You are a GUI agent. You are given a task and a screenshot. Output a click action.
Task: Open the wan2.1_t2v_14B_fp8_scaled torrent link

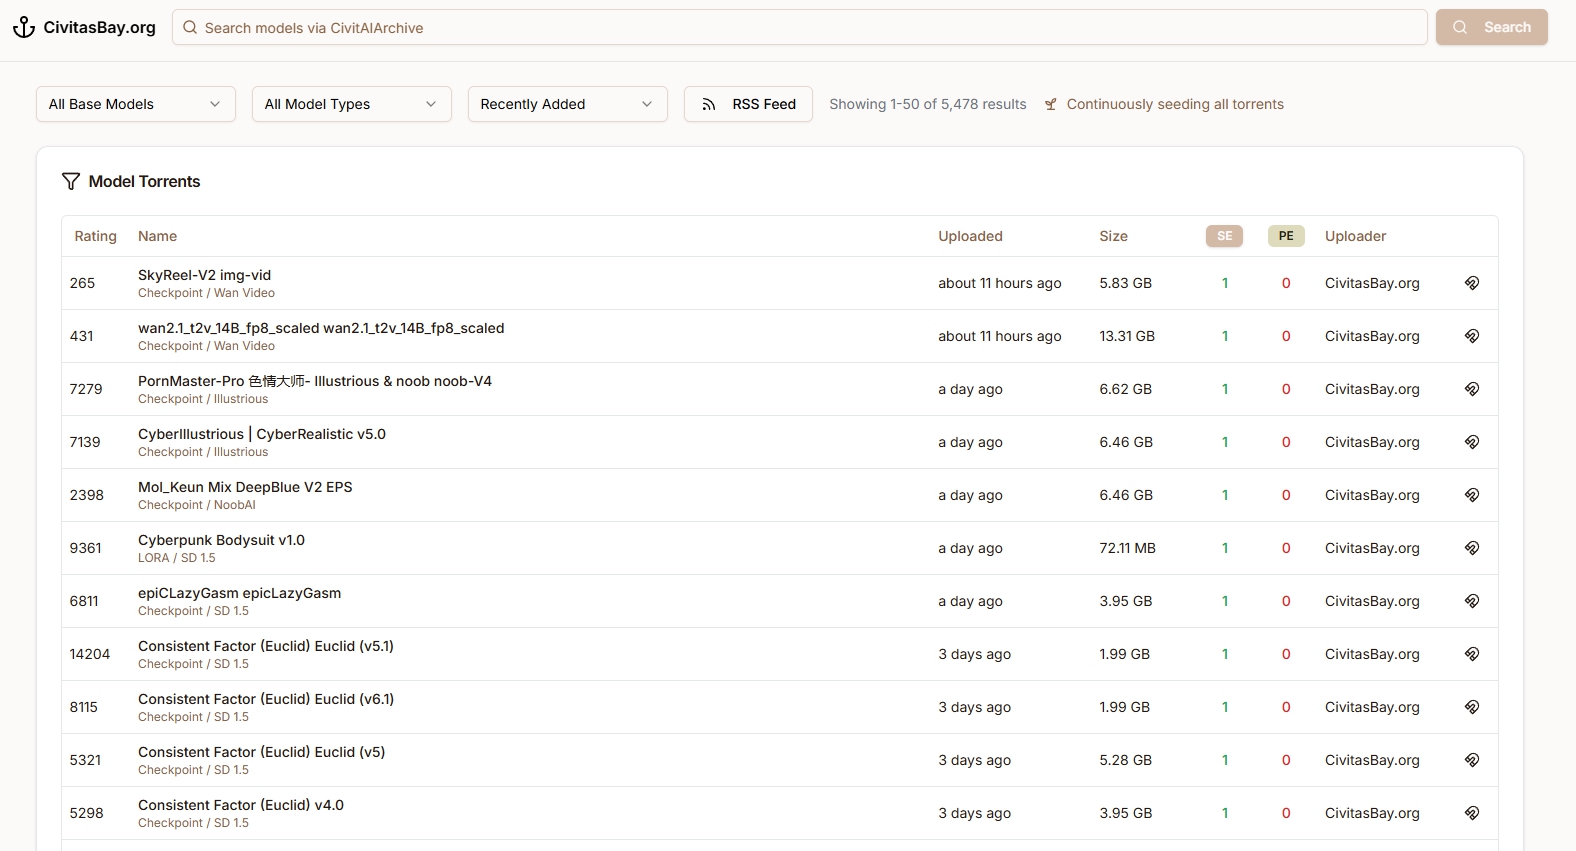click(x=321, y=328)
